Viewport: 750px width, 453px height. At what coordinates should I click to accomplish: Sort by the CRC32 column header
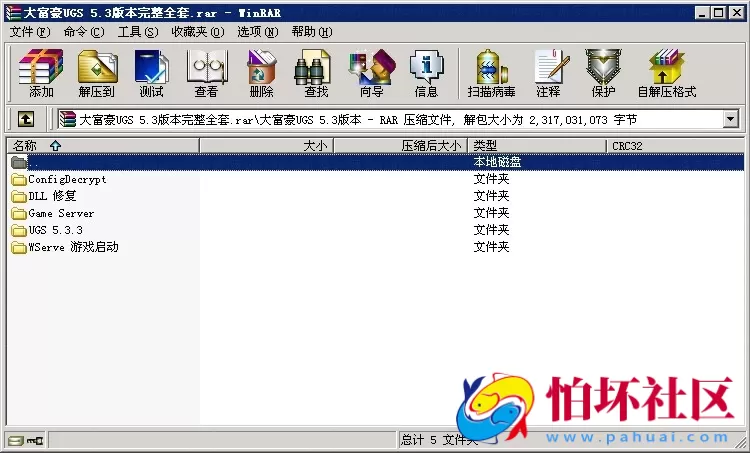coord(675,145)
